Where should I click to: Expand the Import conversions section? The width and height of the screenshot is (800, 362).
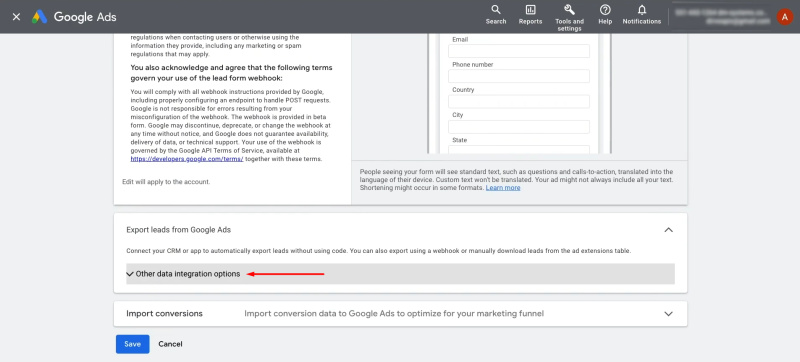click(668, 314)
